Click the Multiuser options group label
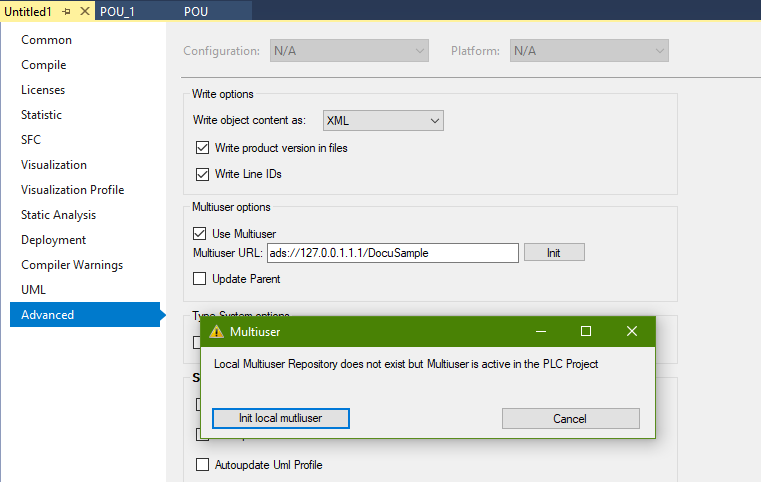This screenshot has width=761, height=482. click(231, 207)
